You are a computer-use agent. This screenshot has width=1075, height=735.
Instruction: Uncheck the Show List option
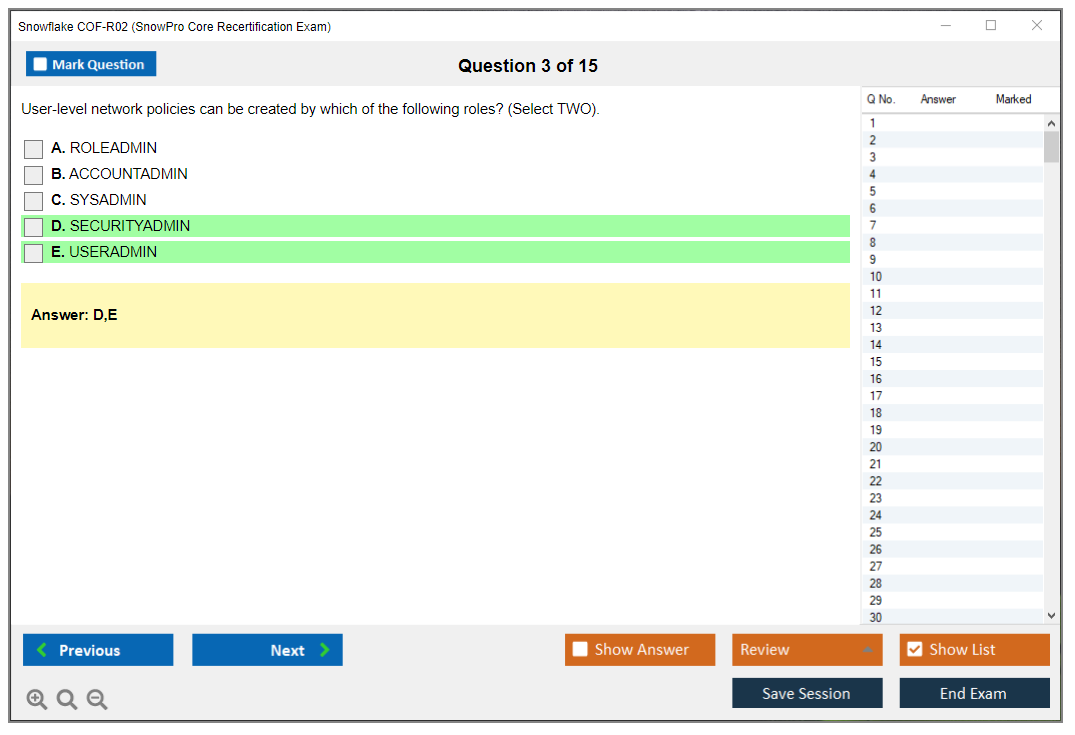tap(914, 650)
